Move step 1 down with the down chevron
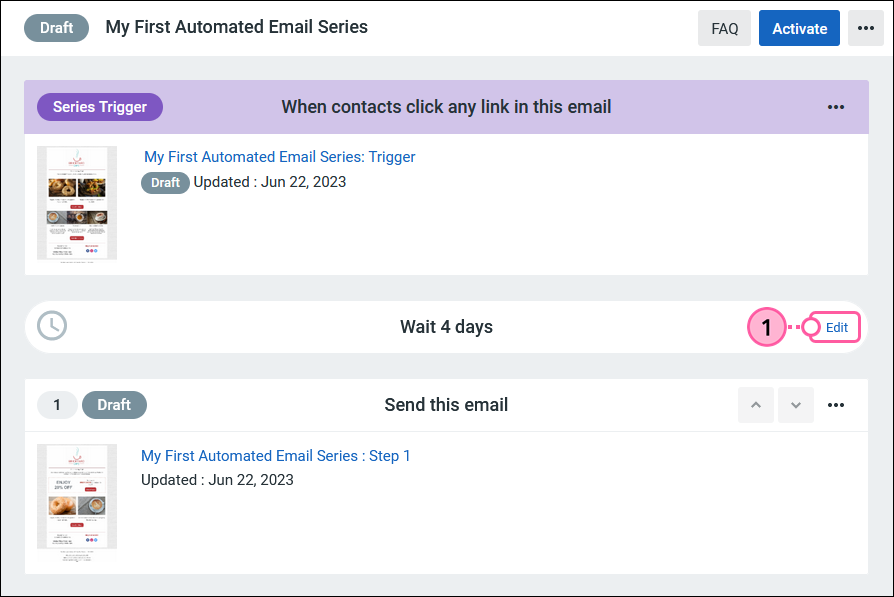The width and height of the screenshot is (894, 597). [796, 405]
